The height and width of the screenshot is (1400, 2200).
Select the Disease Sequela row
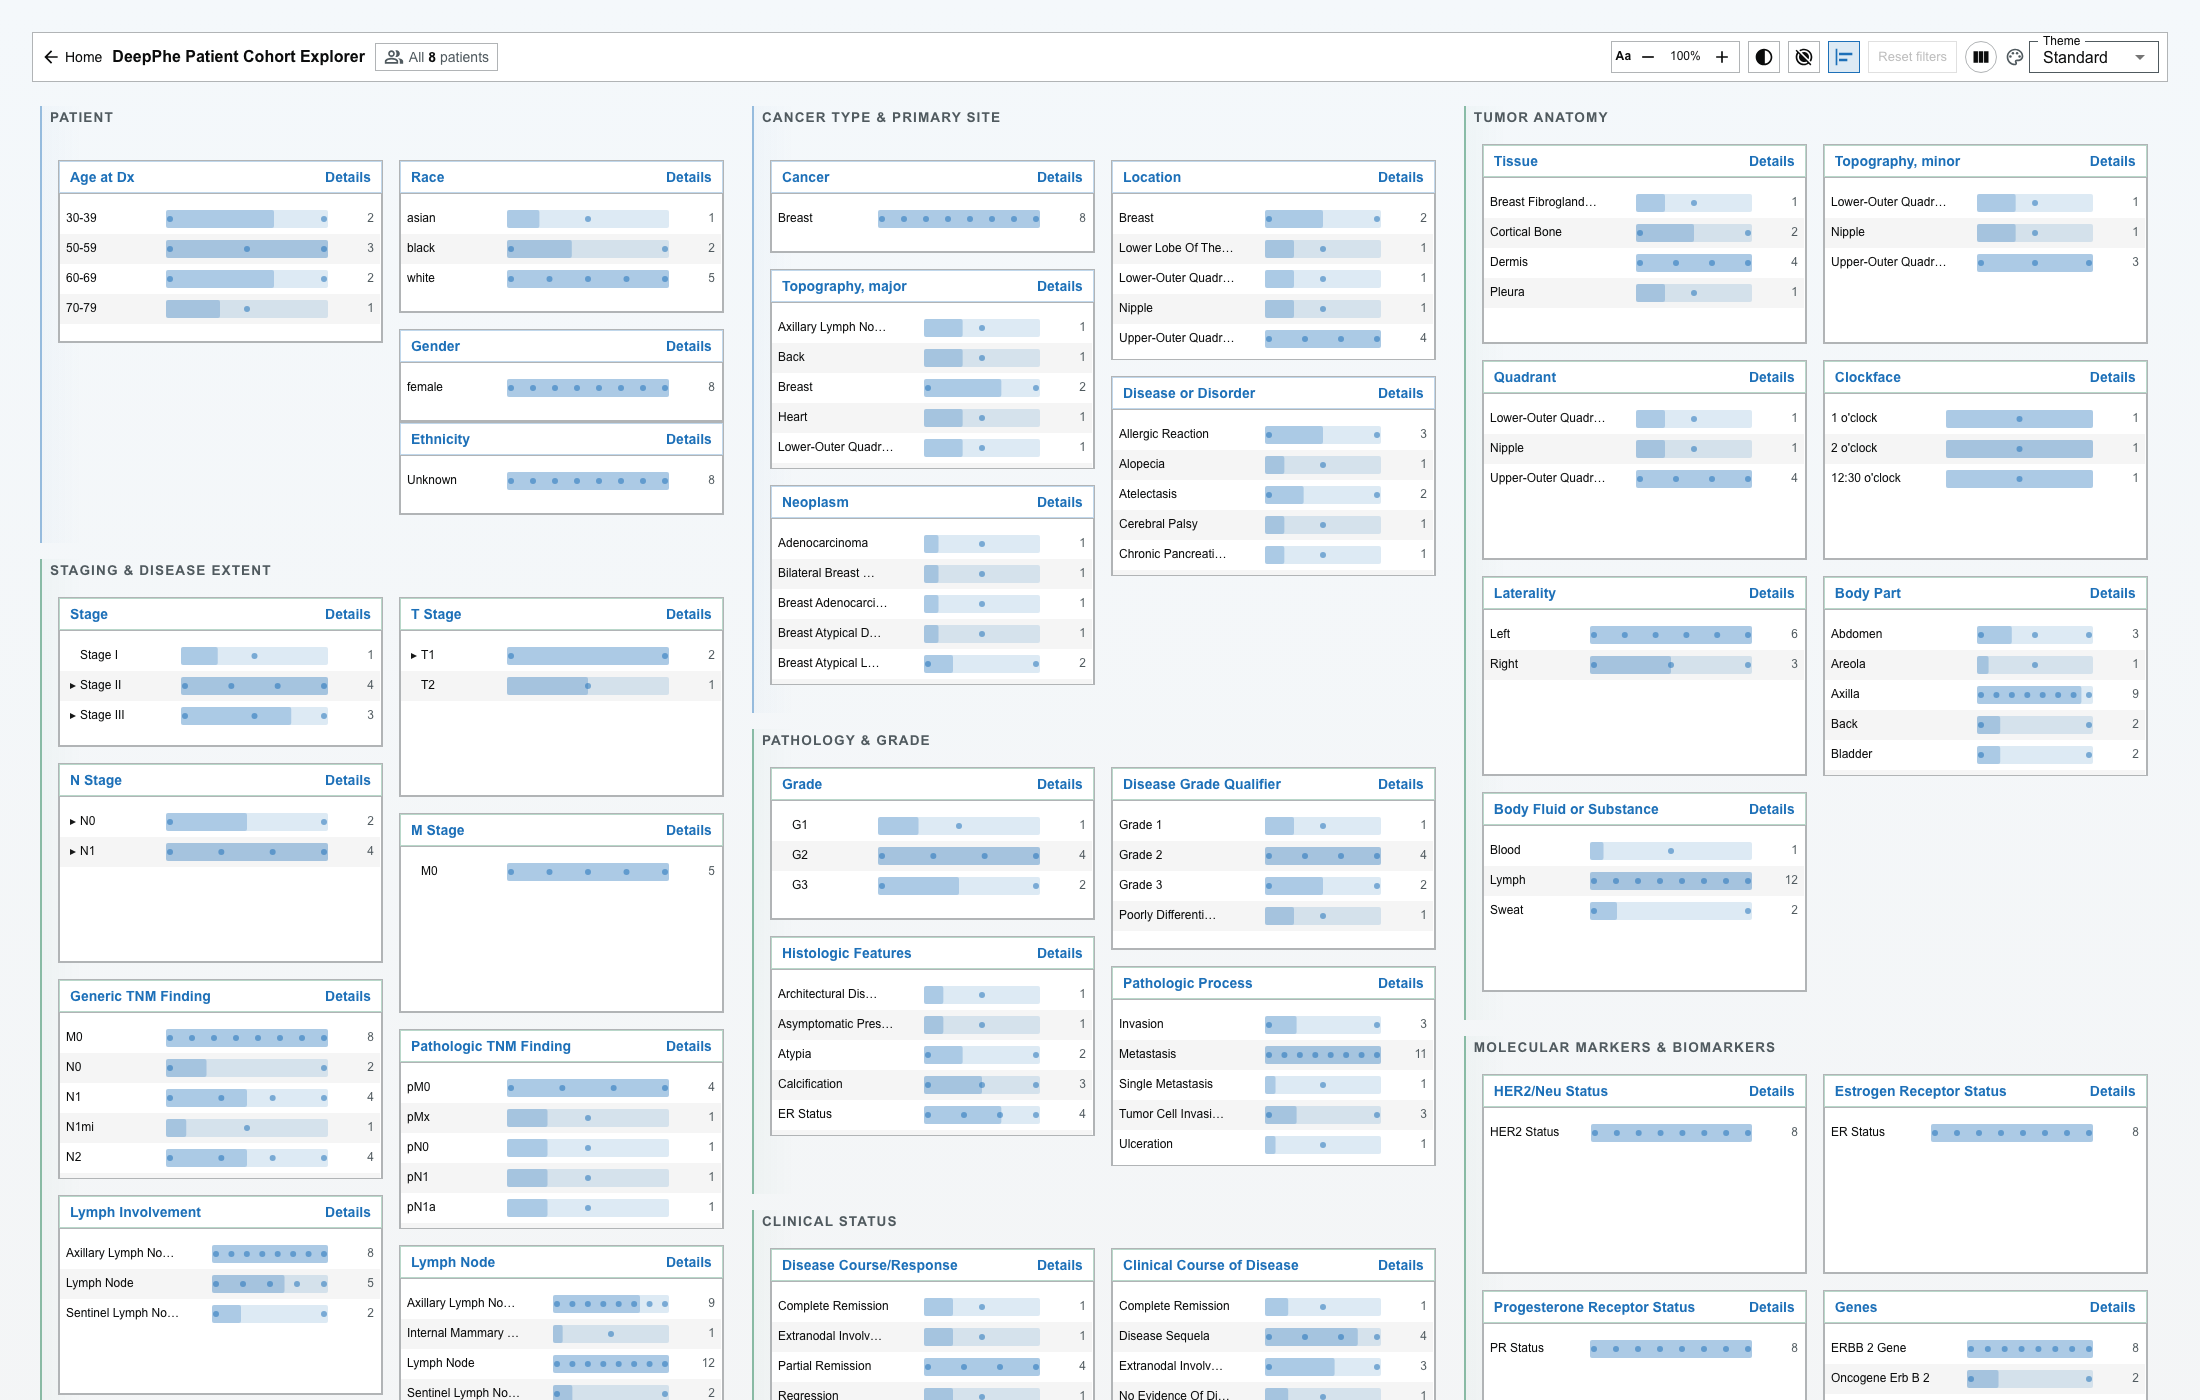(x=1273, y=1336)
